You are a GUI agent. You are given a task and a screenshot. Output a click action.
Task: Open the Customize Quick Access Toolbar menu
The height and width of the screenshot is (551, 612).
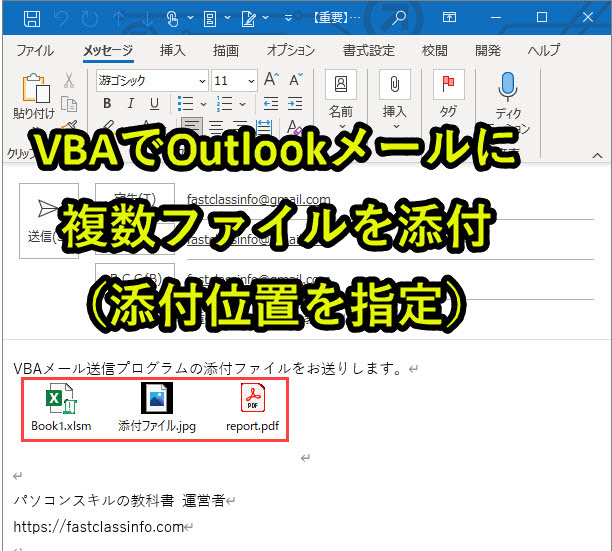[x=288, y=18]
